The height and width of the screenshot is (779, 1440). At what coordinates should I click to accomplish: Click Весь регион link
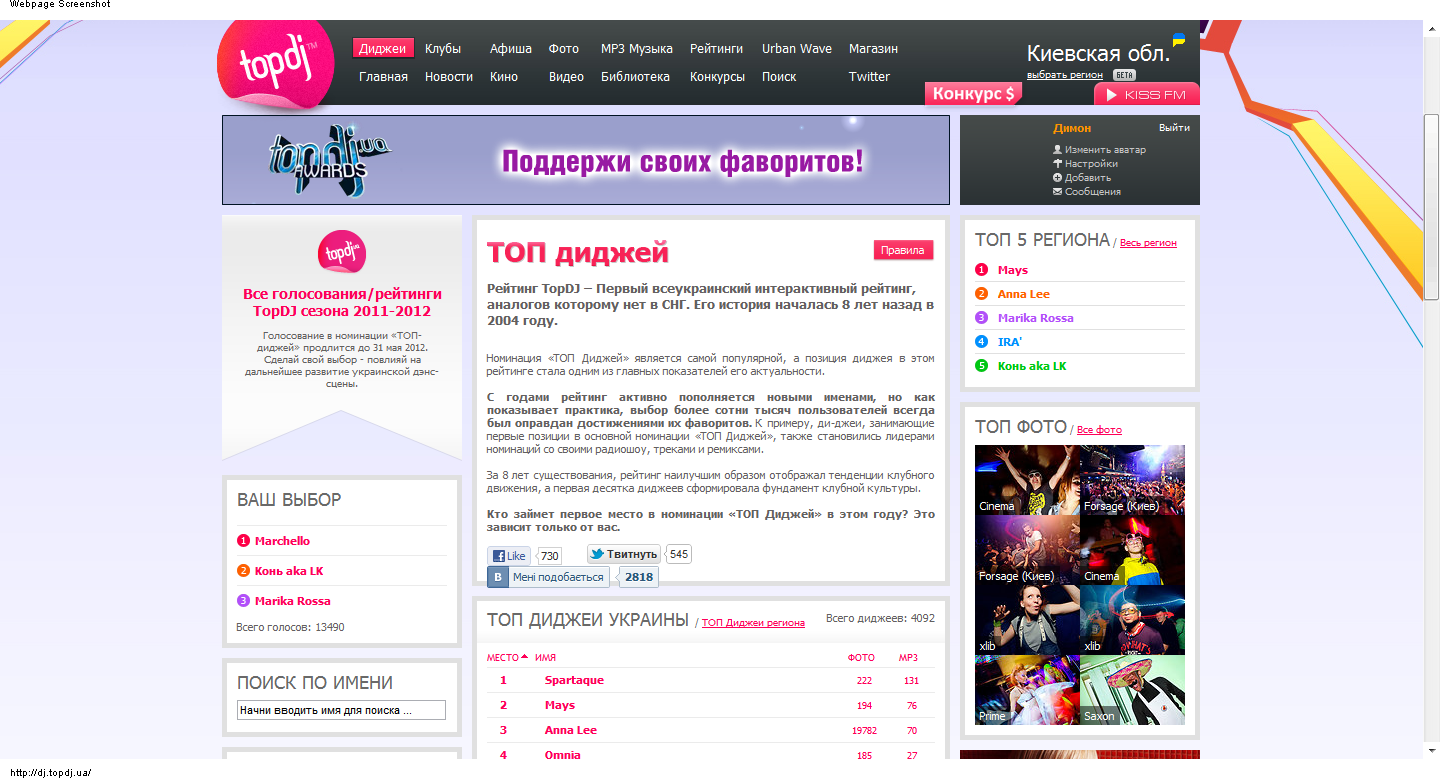click(1148, 243)
